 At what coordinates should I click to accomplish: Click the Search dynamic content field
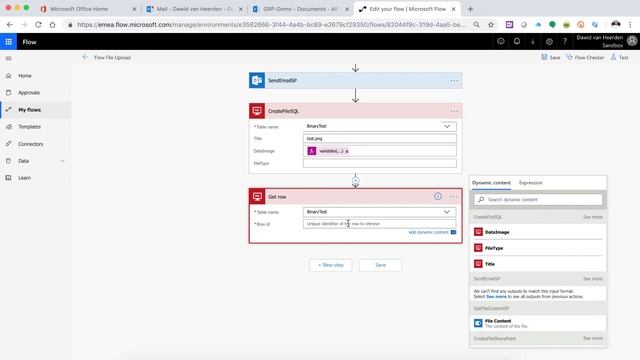pos(538,200)
